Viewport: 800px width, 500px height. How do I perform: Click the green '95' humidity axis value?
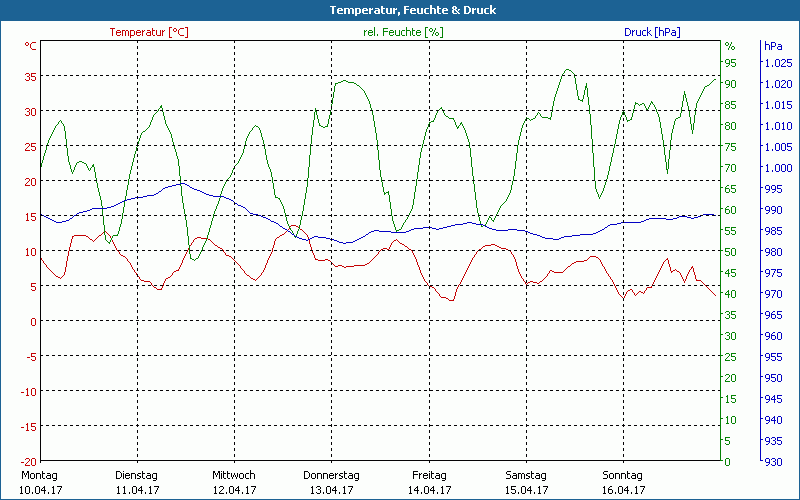731,63
